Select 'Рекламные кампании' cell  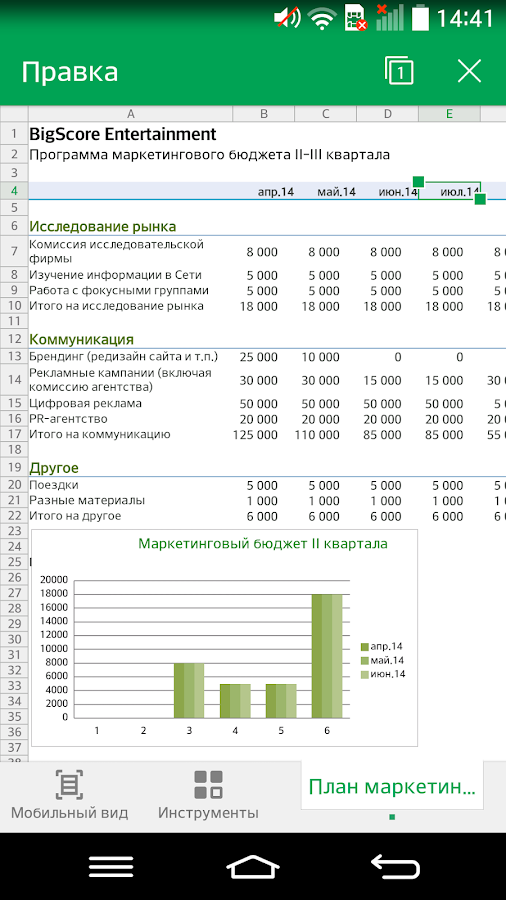click(120, 379)
